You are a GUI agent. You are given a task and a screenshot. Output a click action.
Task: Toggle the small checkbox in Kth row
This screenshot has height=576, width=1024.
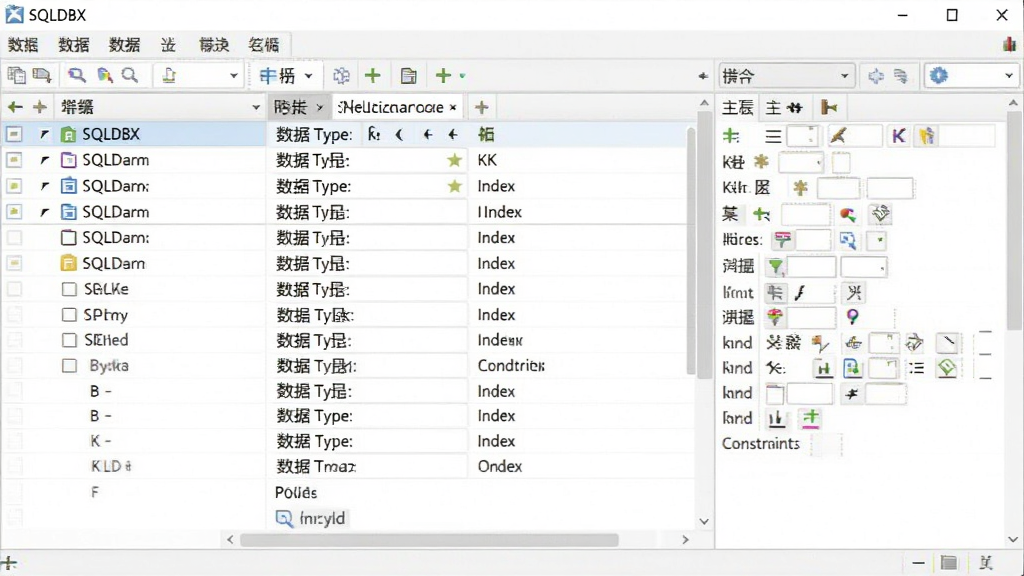841,162
